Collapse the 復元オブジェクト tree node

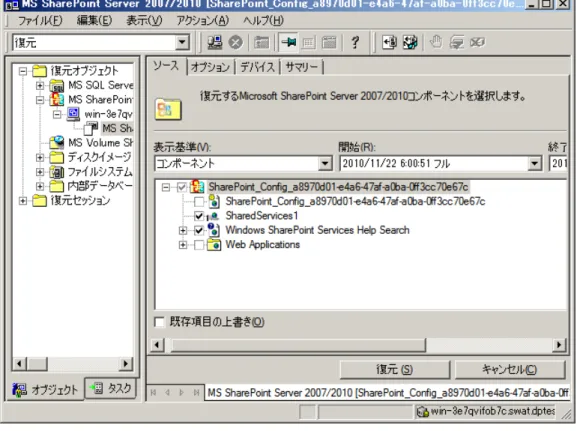coord(23,71)
